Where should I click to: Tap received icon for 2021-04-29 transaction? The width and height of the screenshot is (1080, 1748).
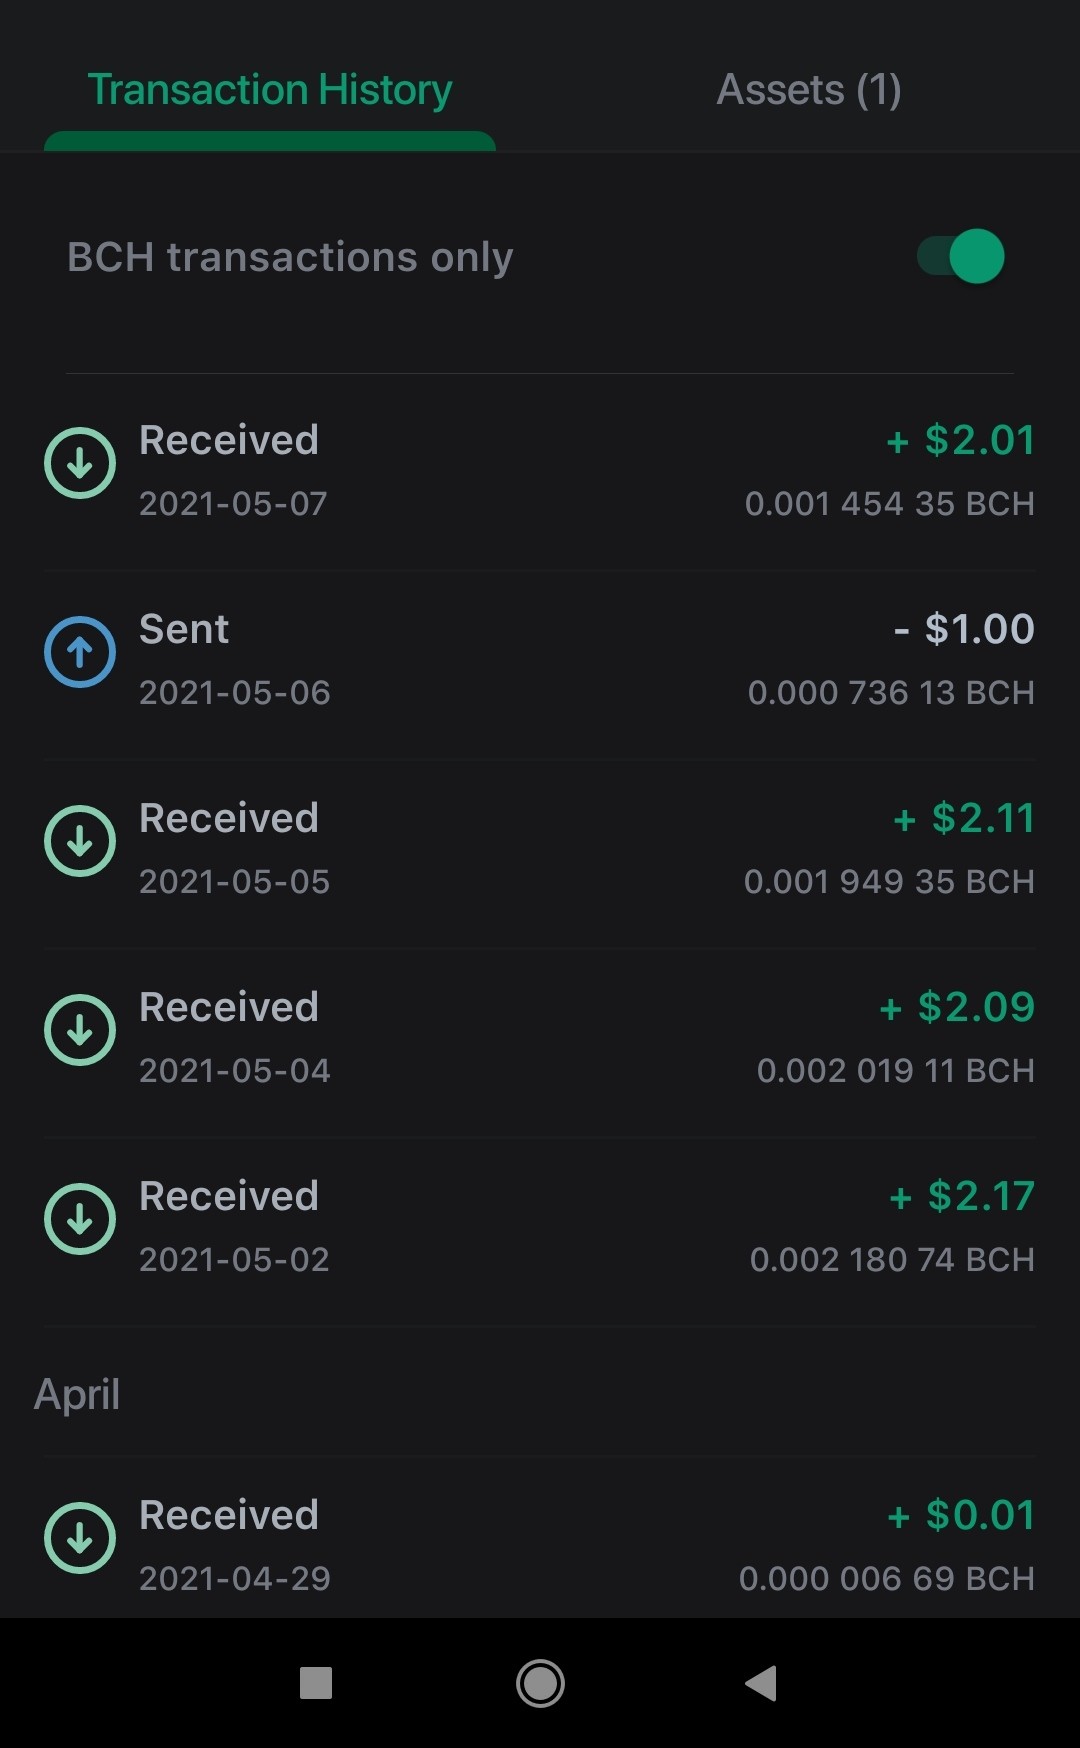pos(80,1538)
